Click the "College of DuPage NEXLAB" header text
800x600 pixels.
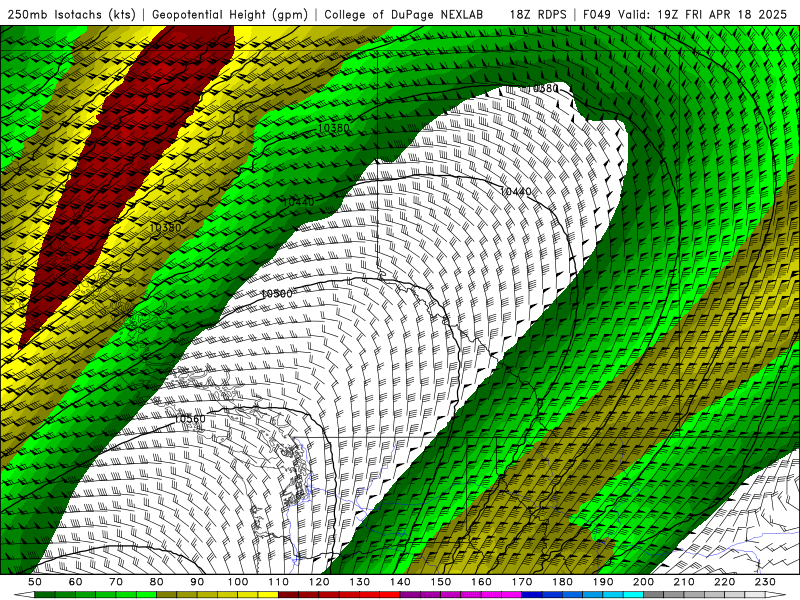[404, 15]
